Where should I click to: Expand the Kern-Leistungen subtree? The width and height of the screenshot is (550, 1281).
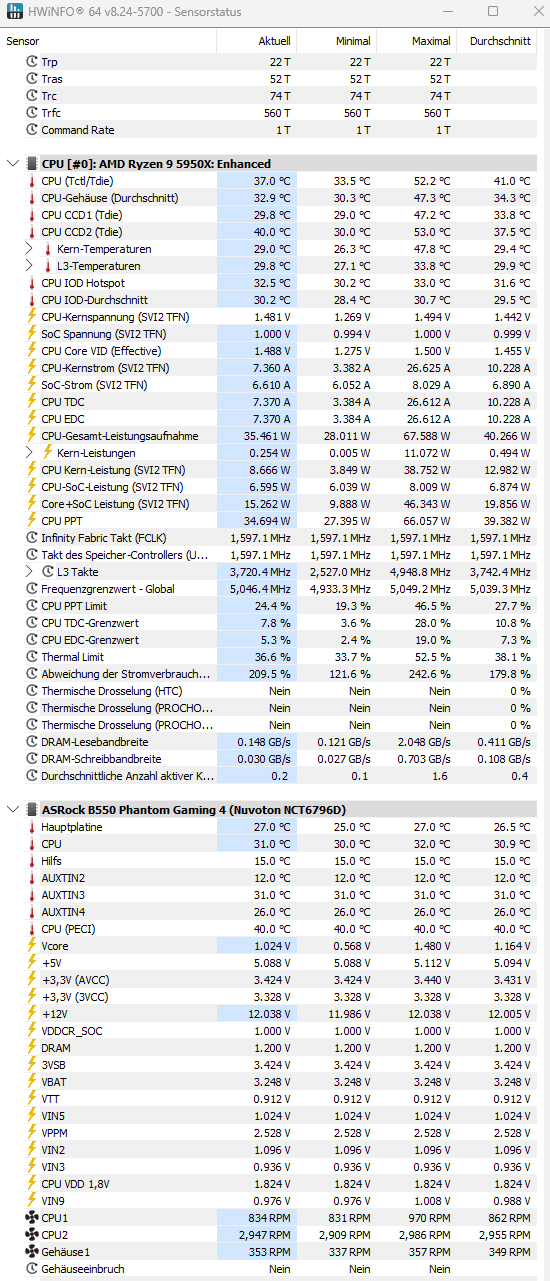tap(29, 453)
